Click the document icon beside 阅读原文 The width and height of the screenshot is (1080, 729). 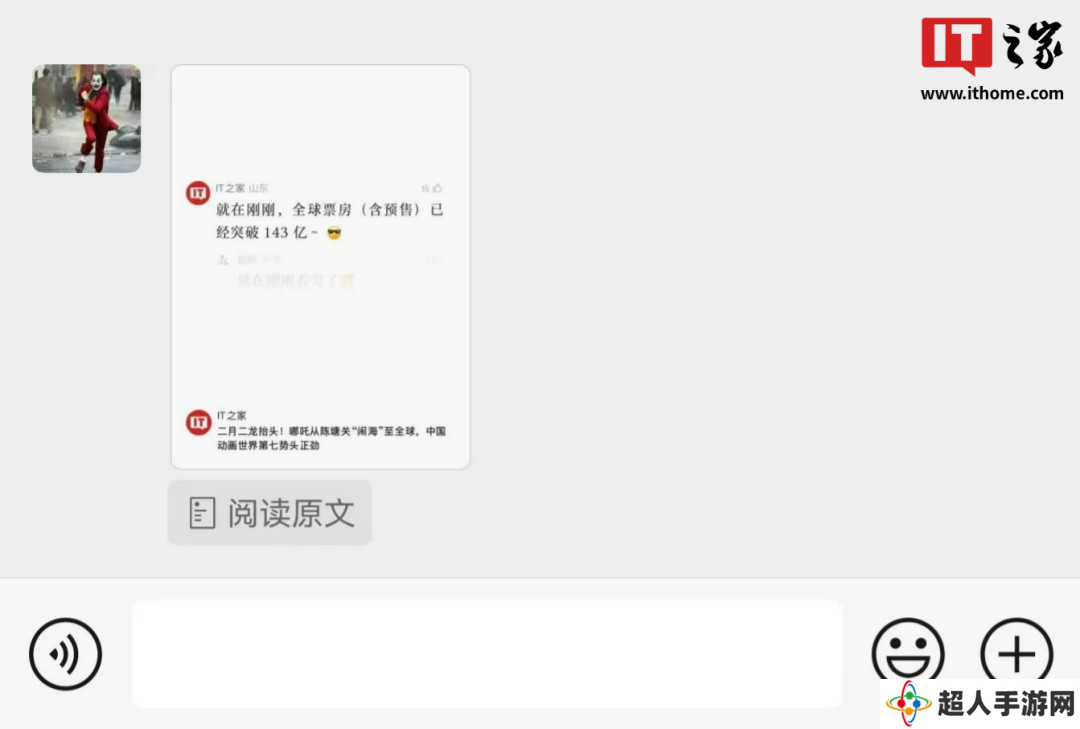(202, 513)
